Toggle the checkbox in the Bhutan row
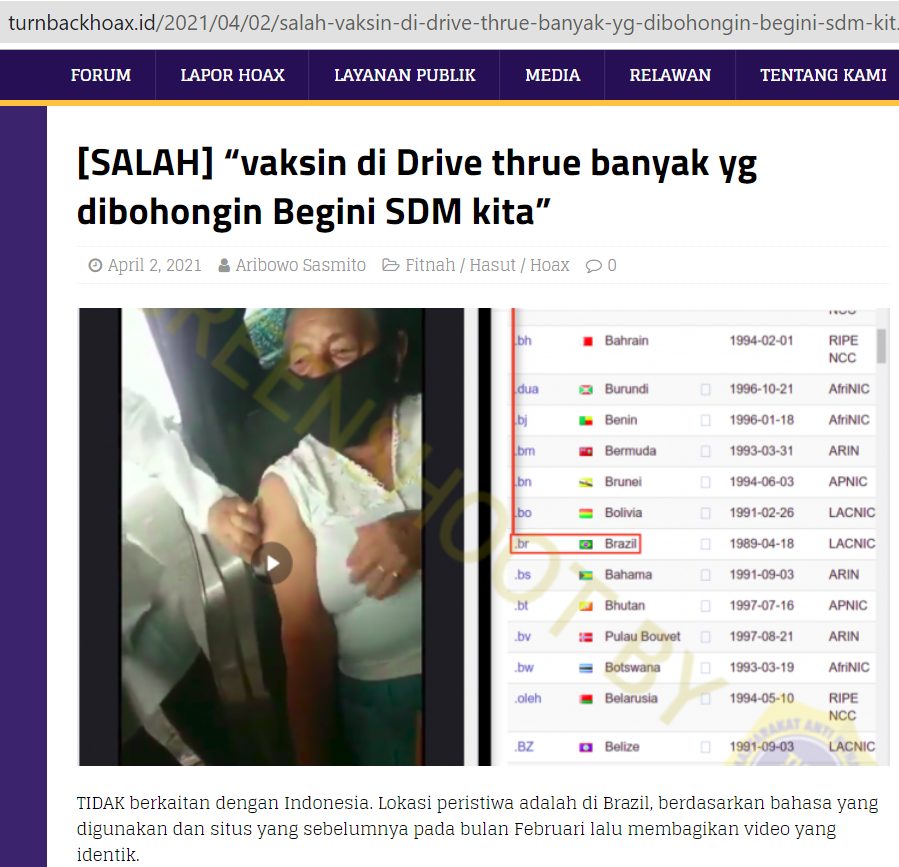This screenshot has width=899, height=867. pos(706,606)
